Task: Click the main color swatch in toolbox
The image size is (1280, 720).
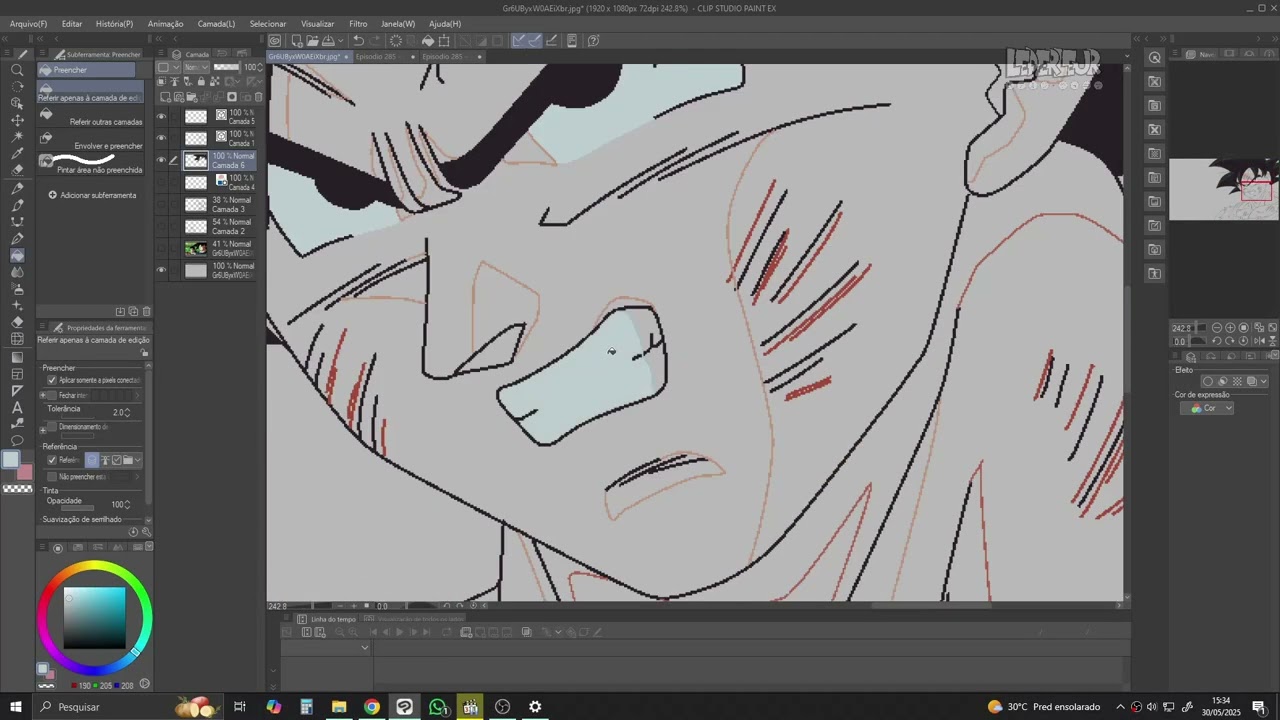Action: coord(10,459)
